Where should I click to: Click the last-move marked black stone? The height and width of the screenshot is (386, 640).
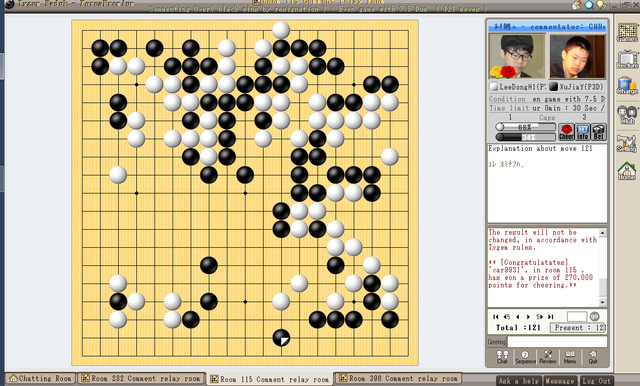point(281,337)
